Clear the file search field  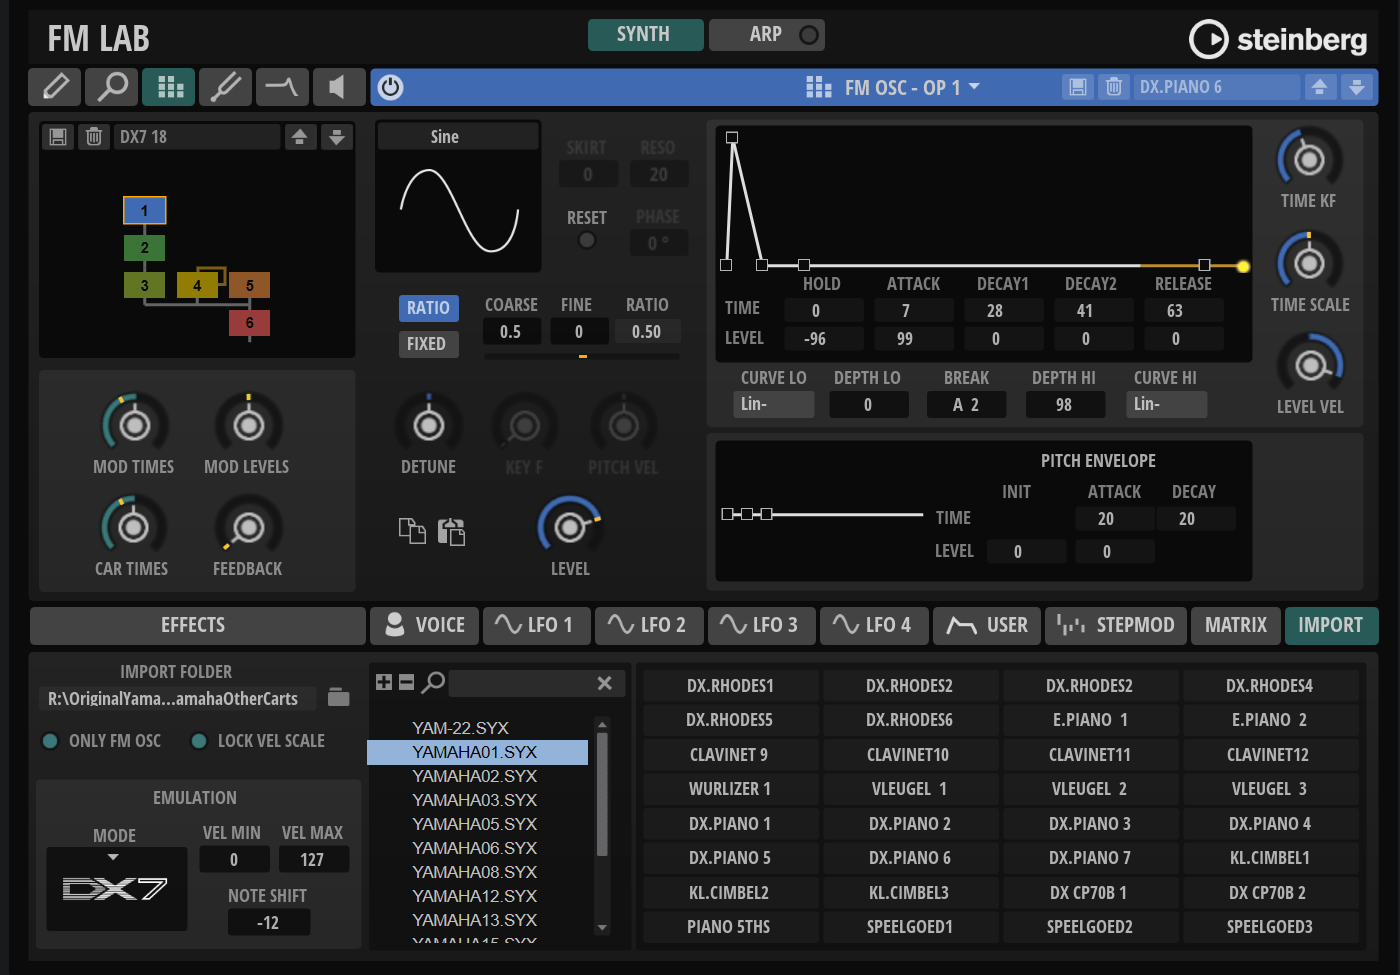tap(604, 683)
